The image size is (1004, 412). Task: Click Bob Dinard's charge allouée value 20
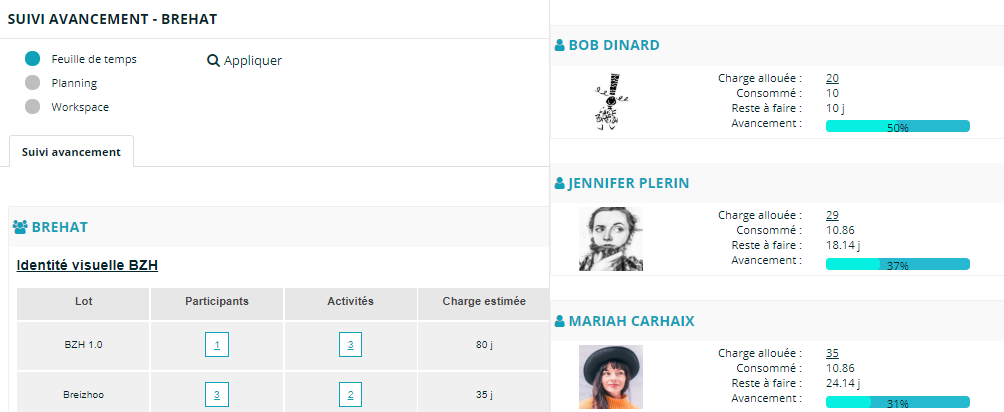(832, 78)
